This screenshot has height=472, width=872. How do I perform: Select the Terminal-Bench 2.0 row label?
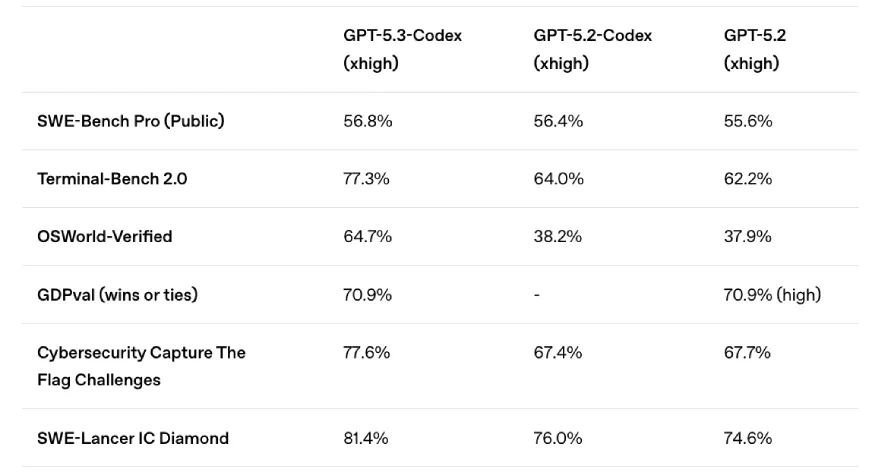coord(112,179)
